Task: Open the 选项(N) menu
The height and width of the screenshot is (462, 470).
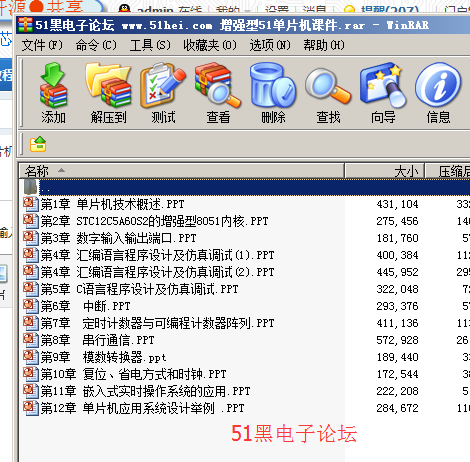Action: pos(270,45)
